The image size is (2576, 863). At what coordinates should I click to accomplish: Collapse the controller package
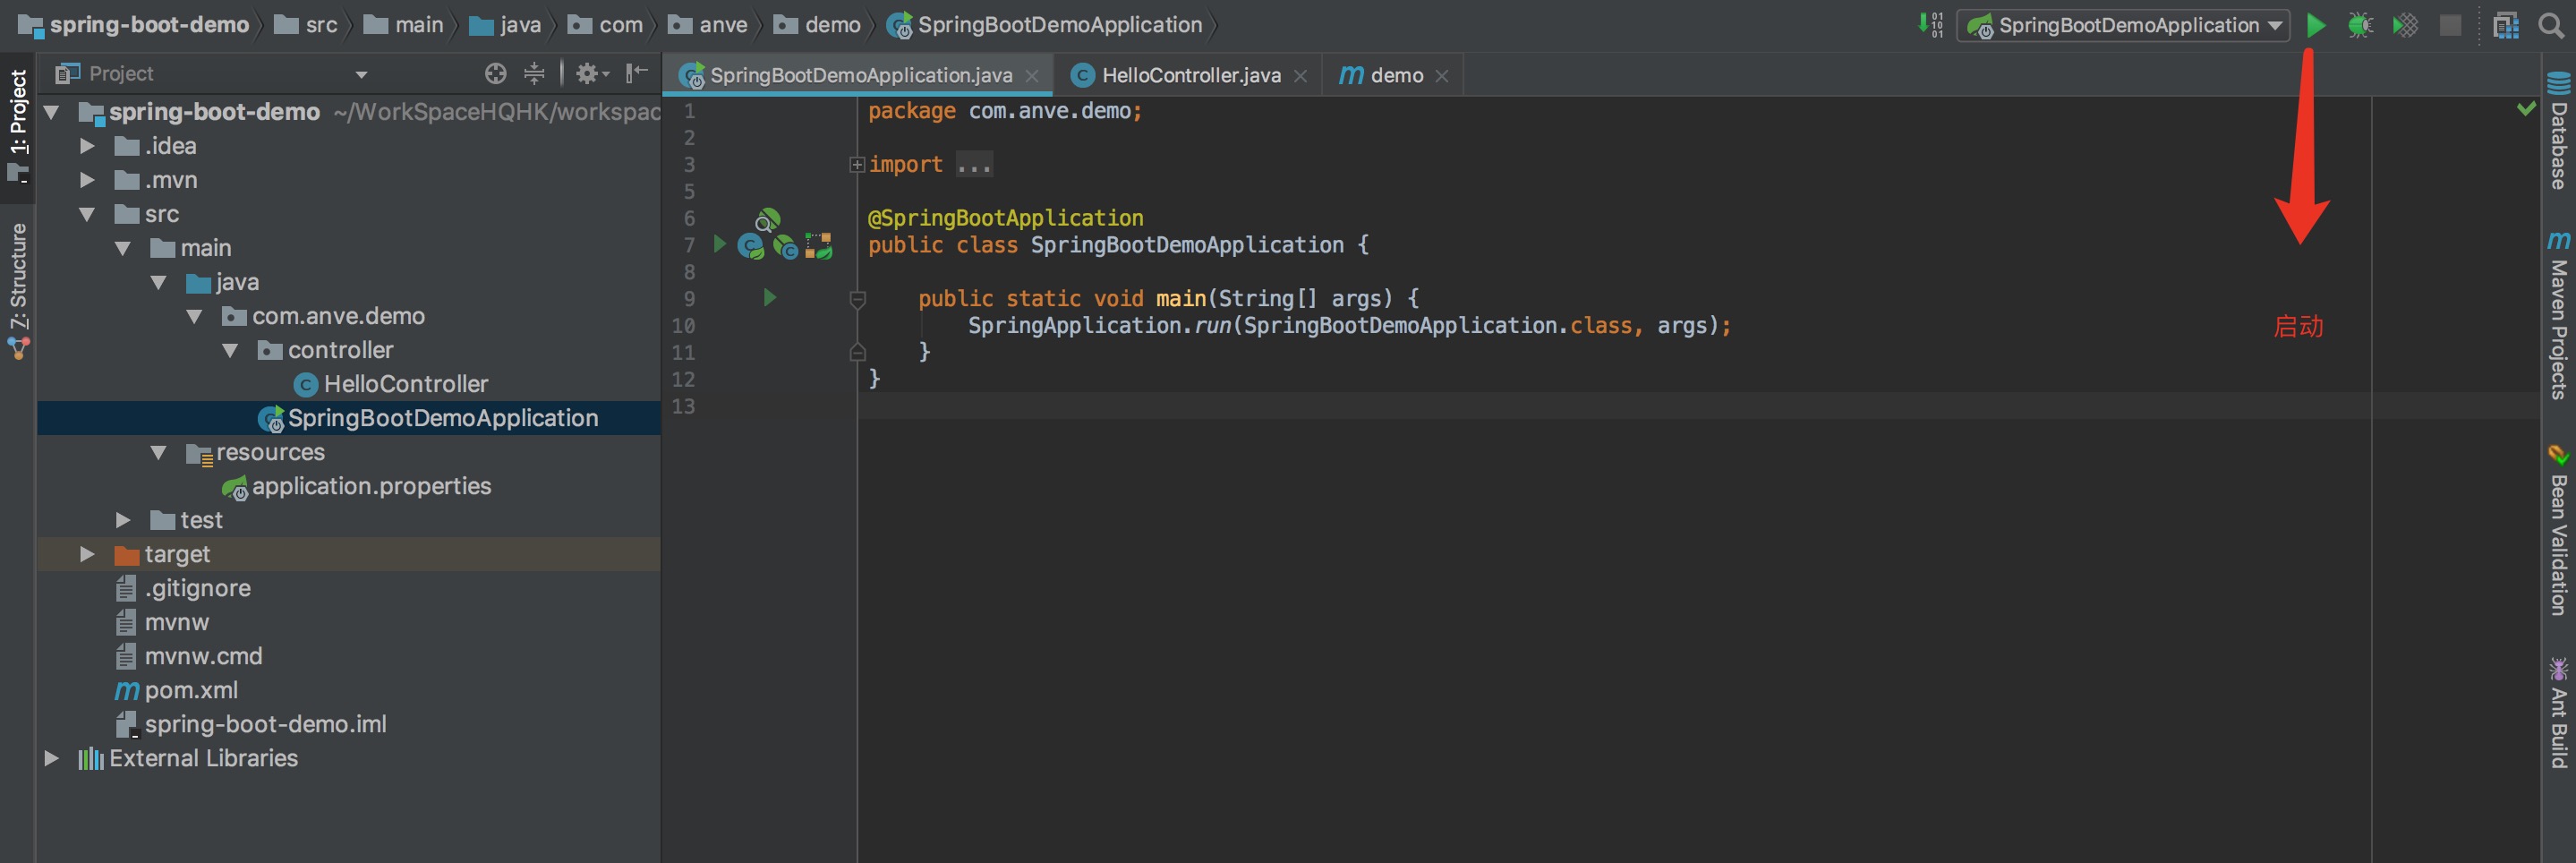tap(231, 350)
